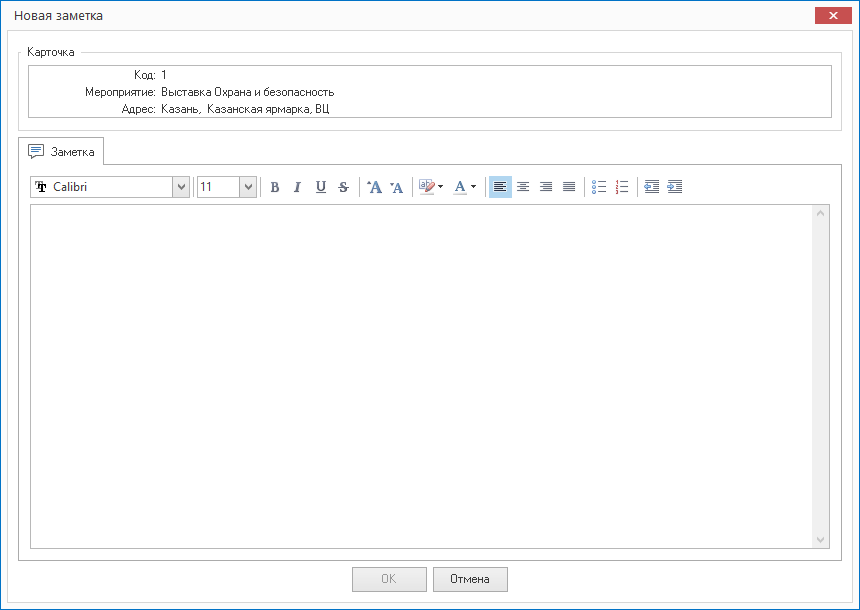Center align text
This screenshot has height=610, width=860.
click(523, 187)
